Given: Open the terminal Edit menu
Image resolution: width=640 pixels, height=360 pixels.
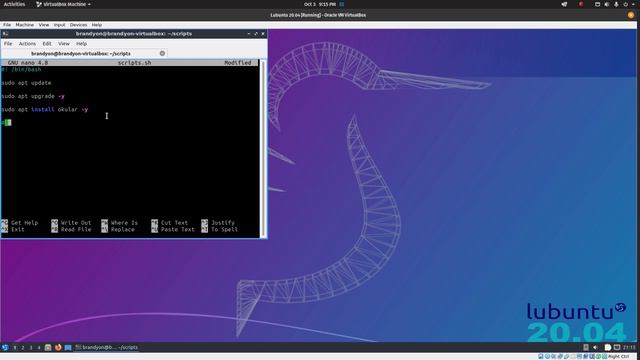Looking at the screenshot, I should coord(47,44).
